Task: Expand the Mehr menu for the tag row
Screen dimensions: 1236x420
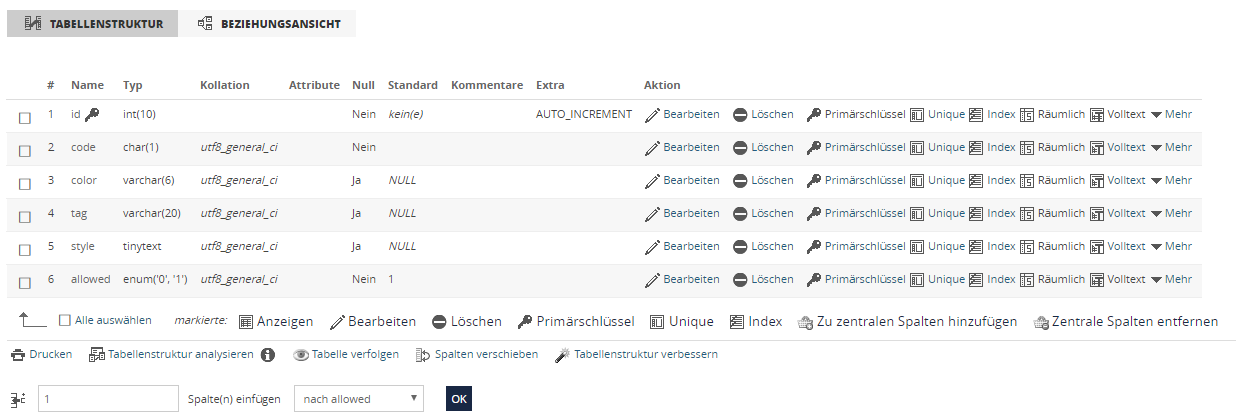Action: coord(1171,214)
